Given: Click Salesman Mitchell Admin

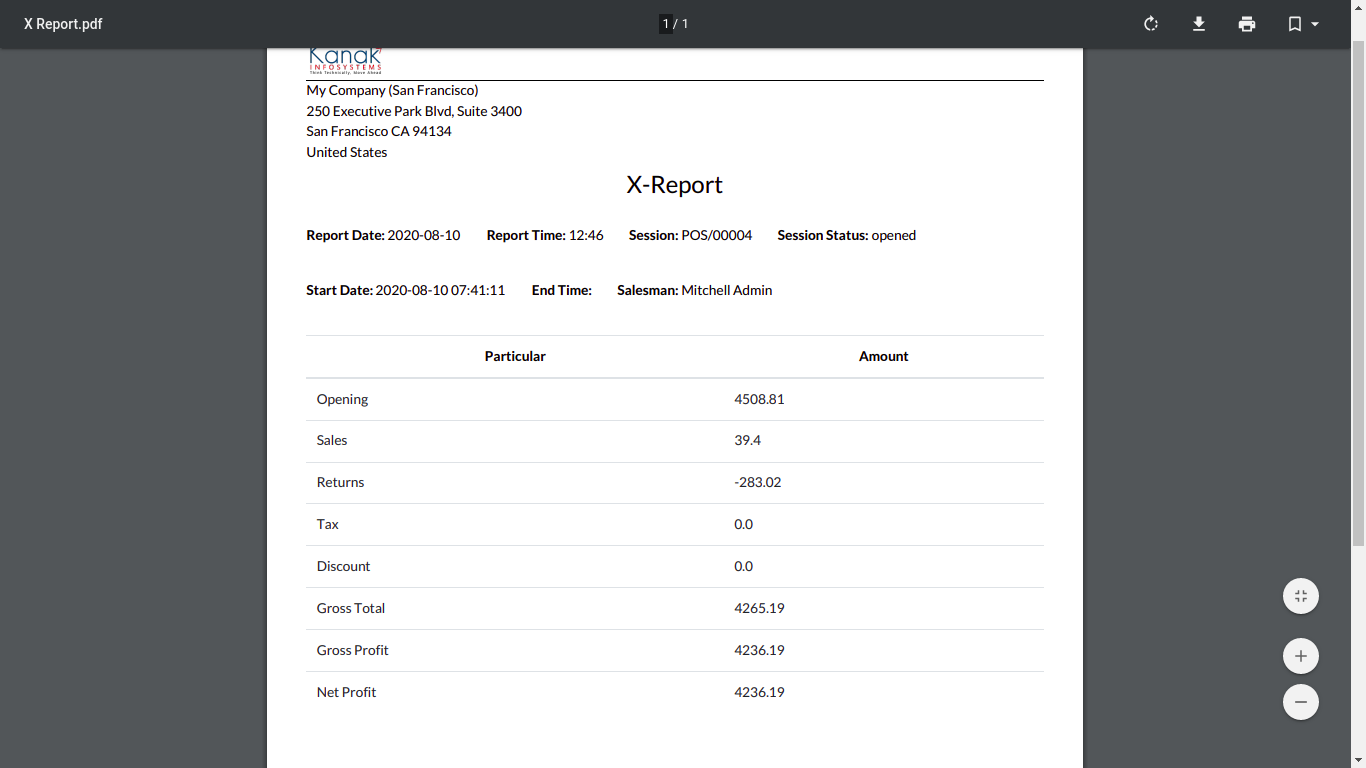Looking at the screenshot, I should pos(695,290).
